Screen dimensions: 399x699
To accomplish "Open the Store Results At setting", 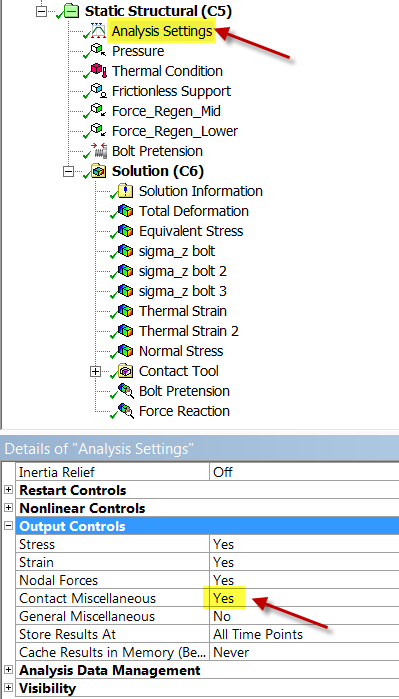I will click(x=304, y=634).
